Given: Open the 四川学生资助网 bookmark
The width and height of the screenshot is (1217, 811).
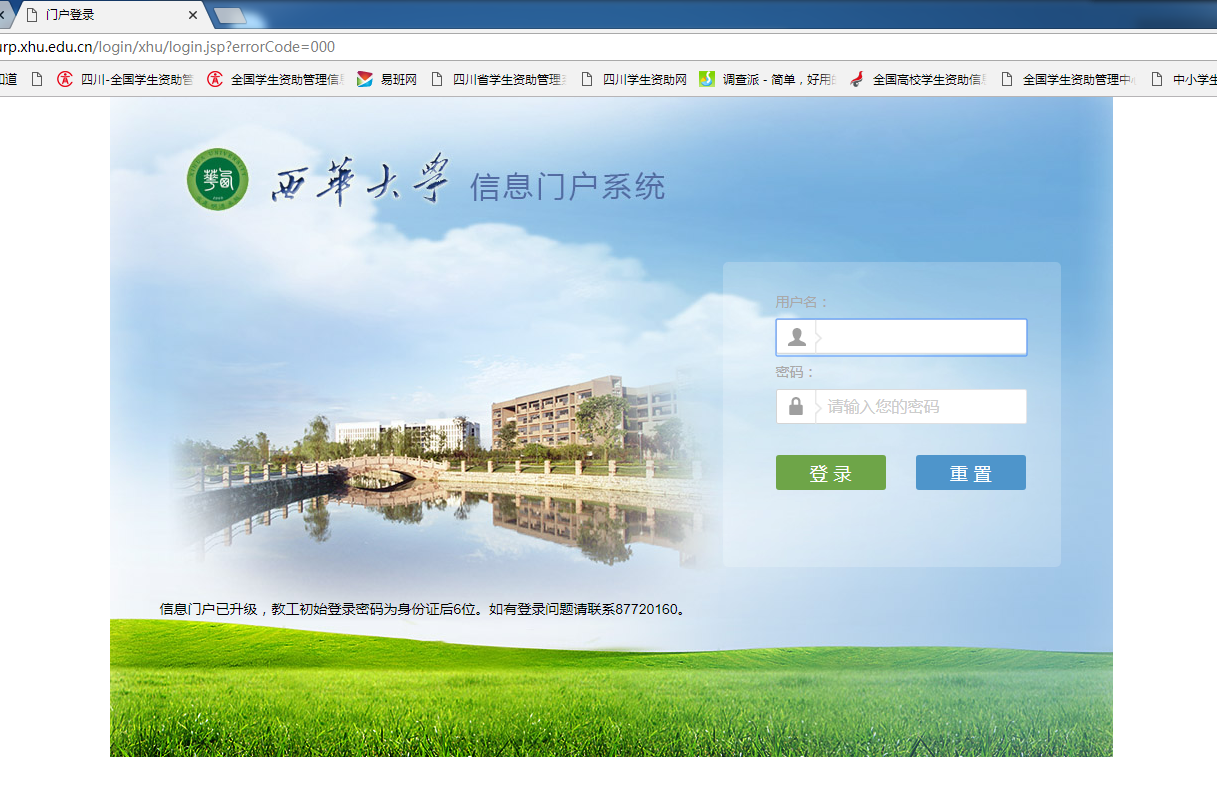Looking at the screenshot, I should coord(644,80).
